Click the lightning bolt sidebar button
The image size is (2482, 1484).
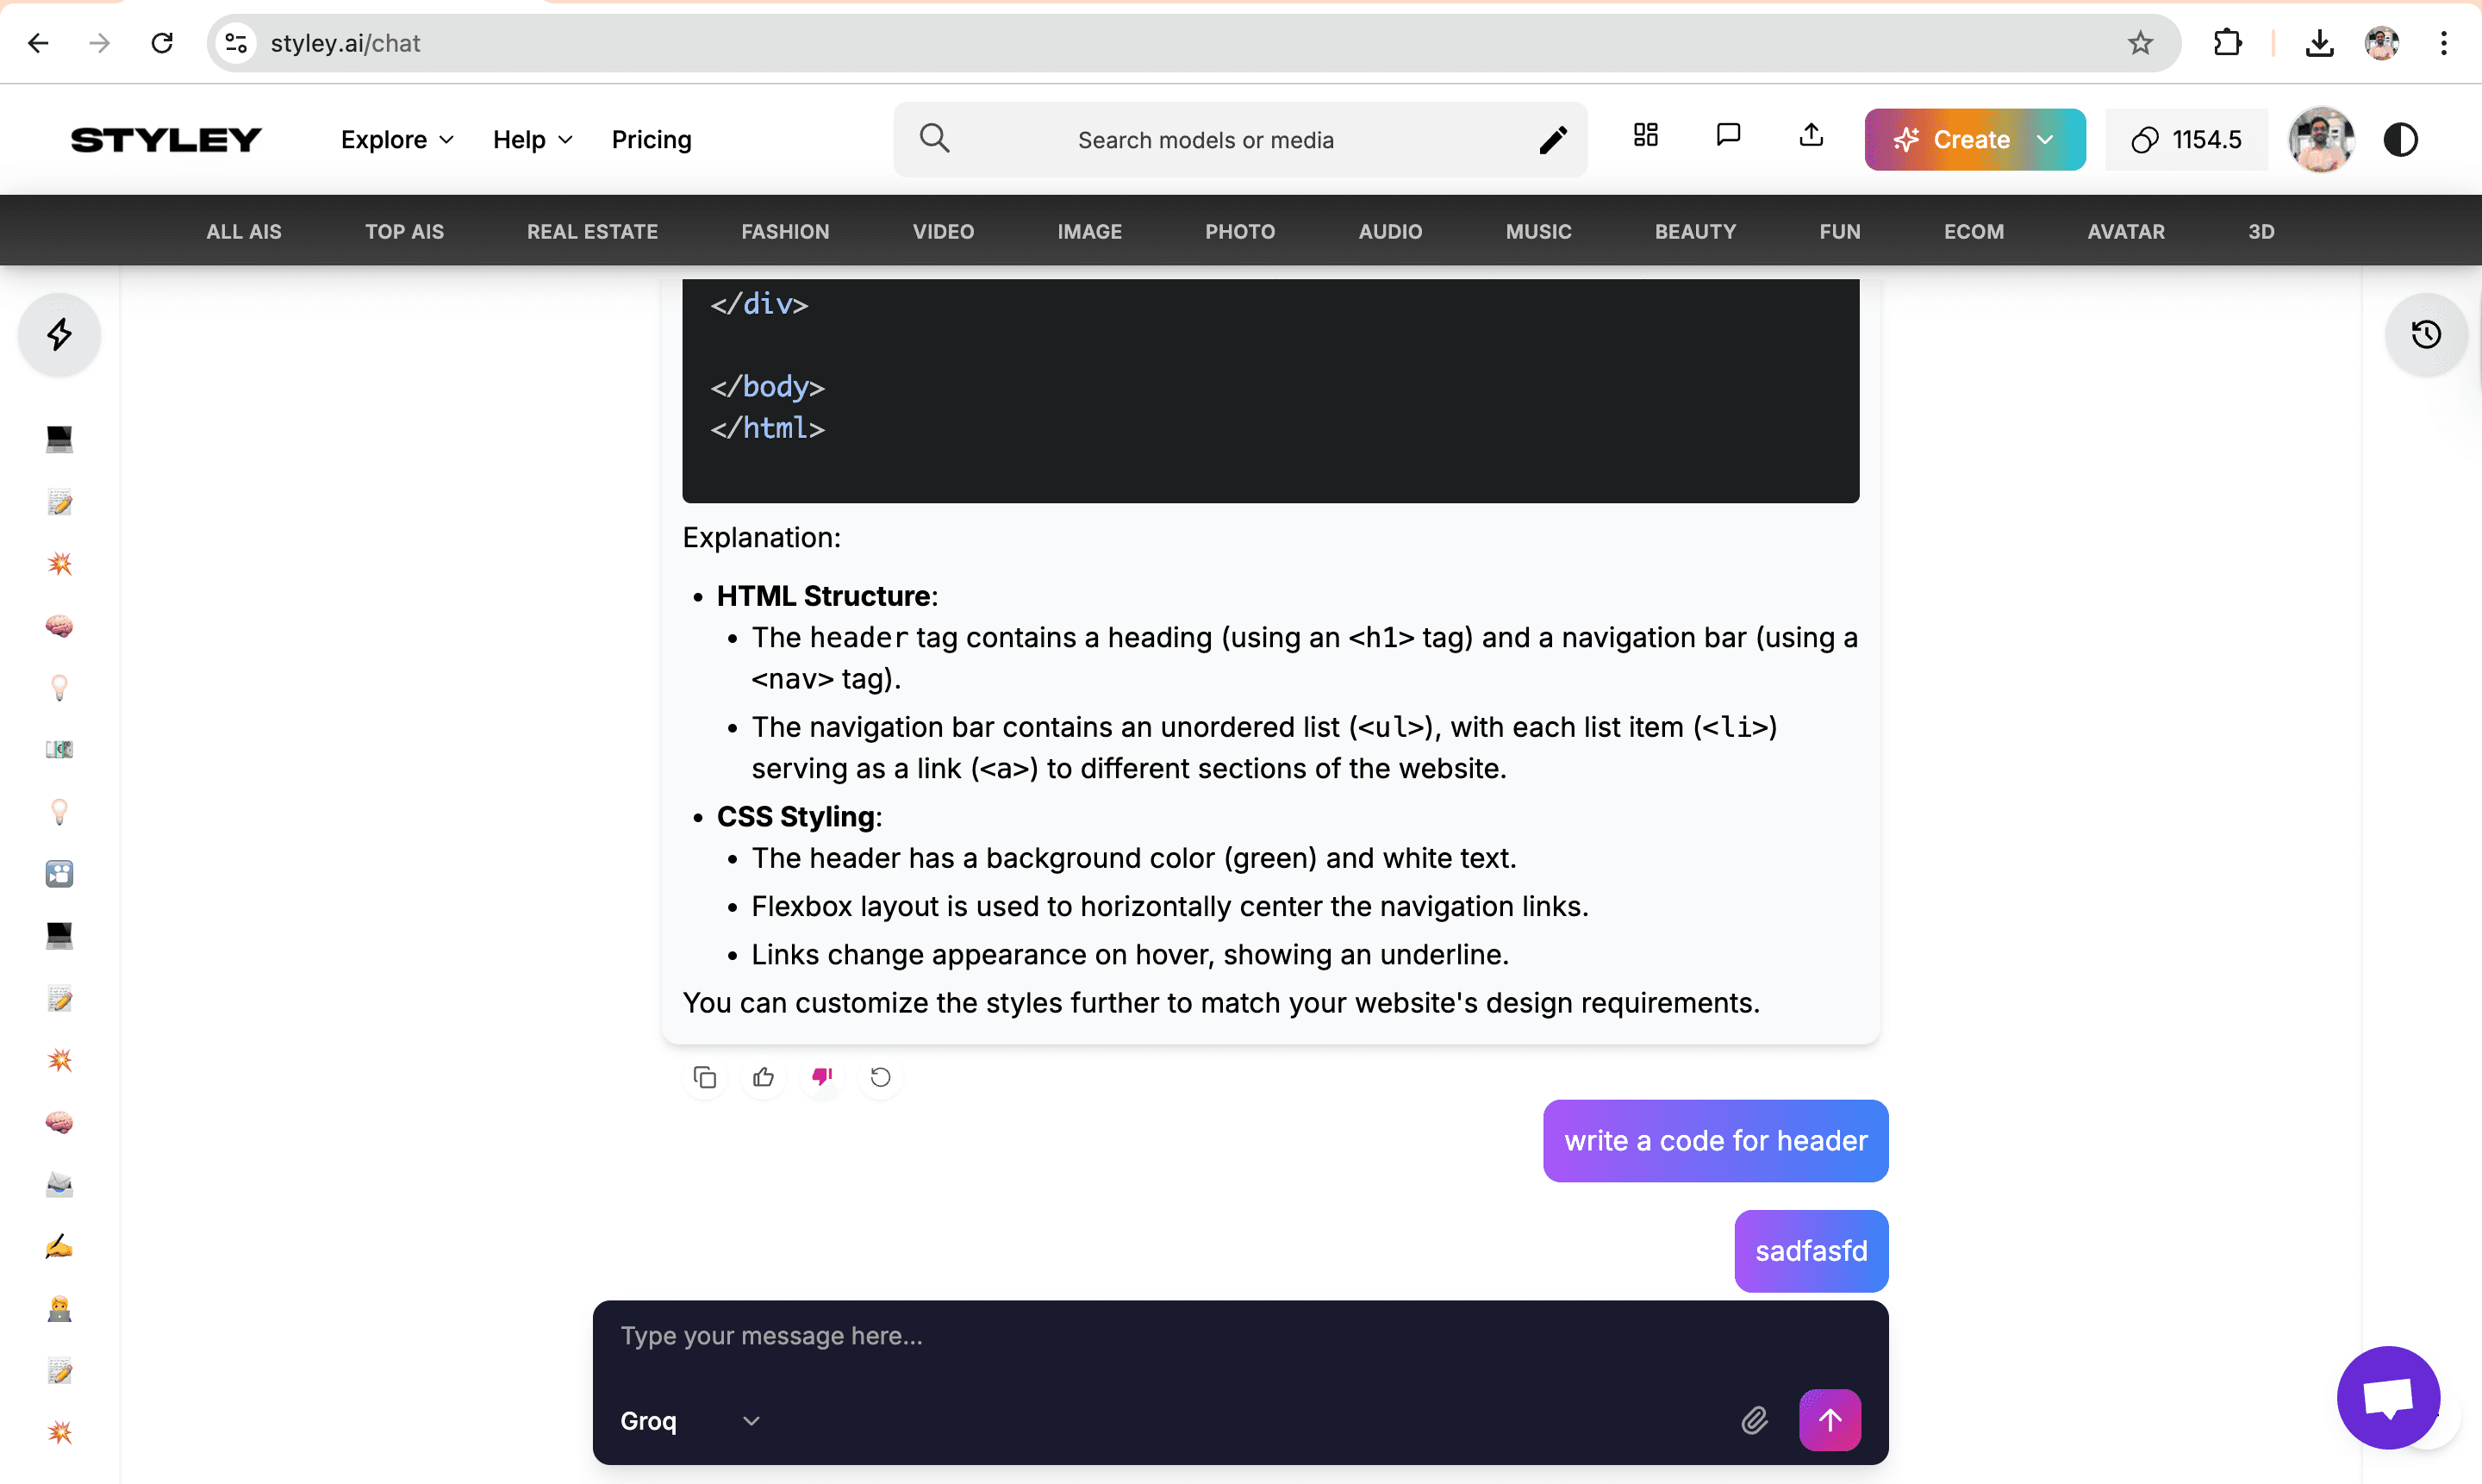[x=60, y=334]
